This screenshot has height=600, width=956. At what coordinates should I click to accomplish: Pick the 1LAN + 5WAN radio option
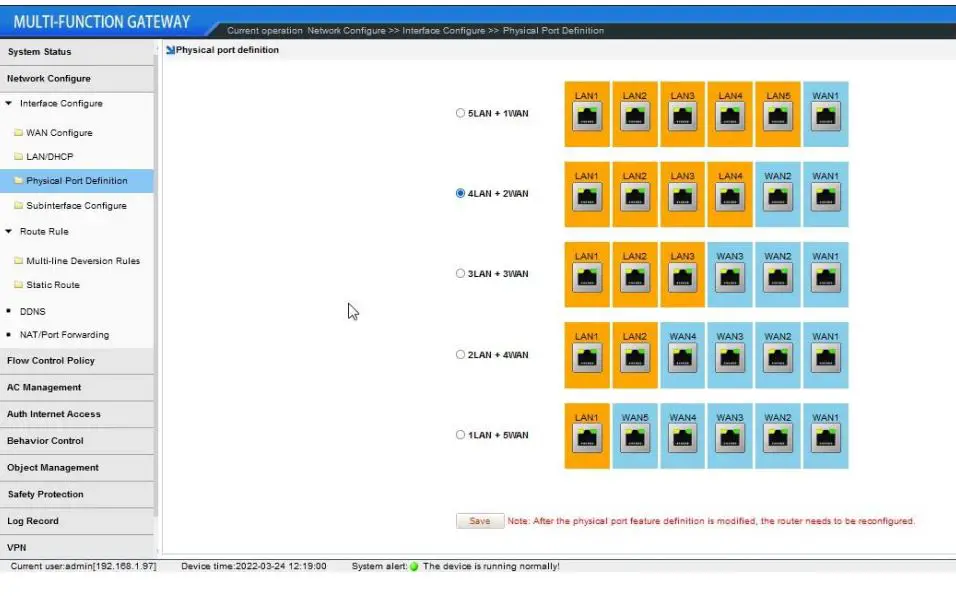pyautogui.click(x=460, y=435)
